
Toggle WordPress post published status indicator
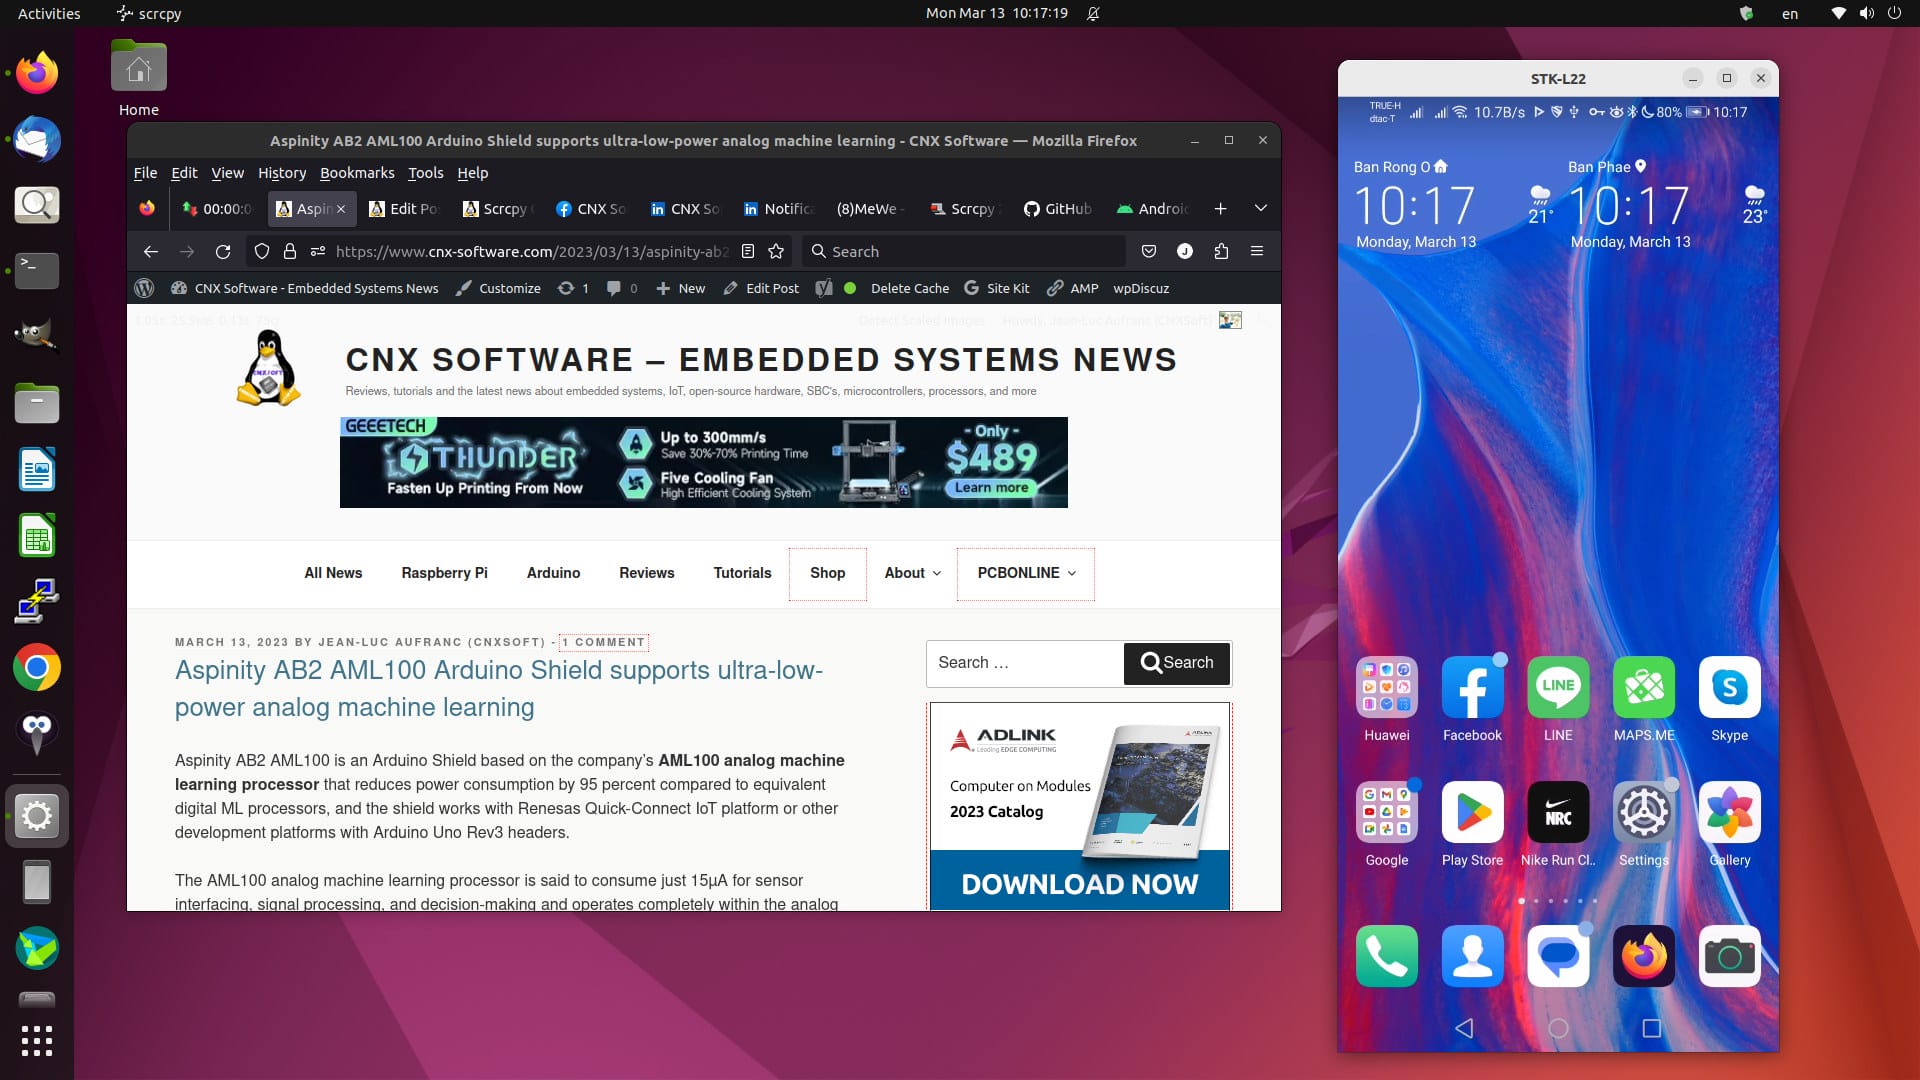[x=849, y=287]
